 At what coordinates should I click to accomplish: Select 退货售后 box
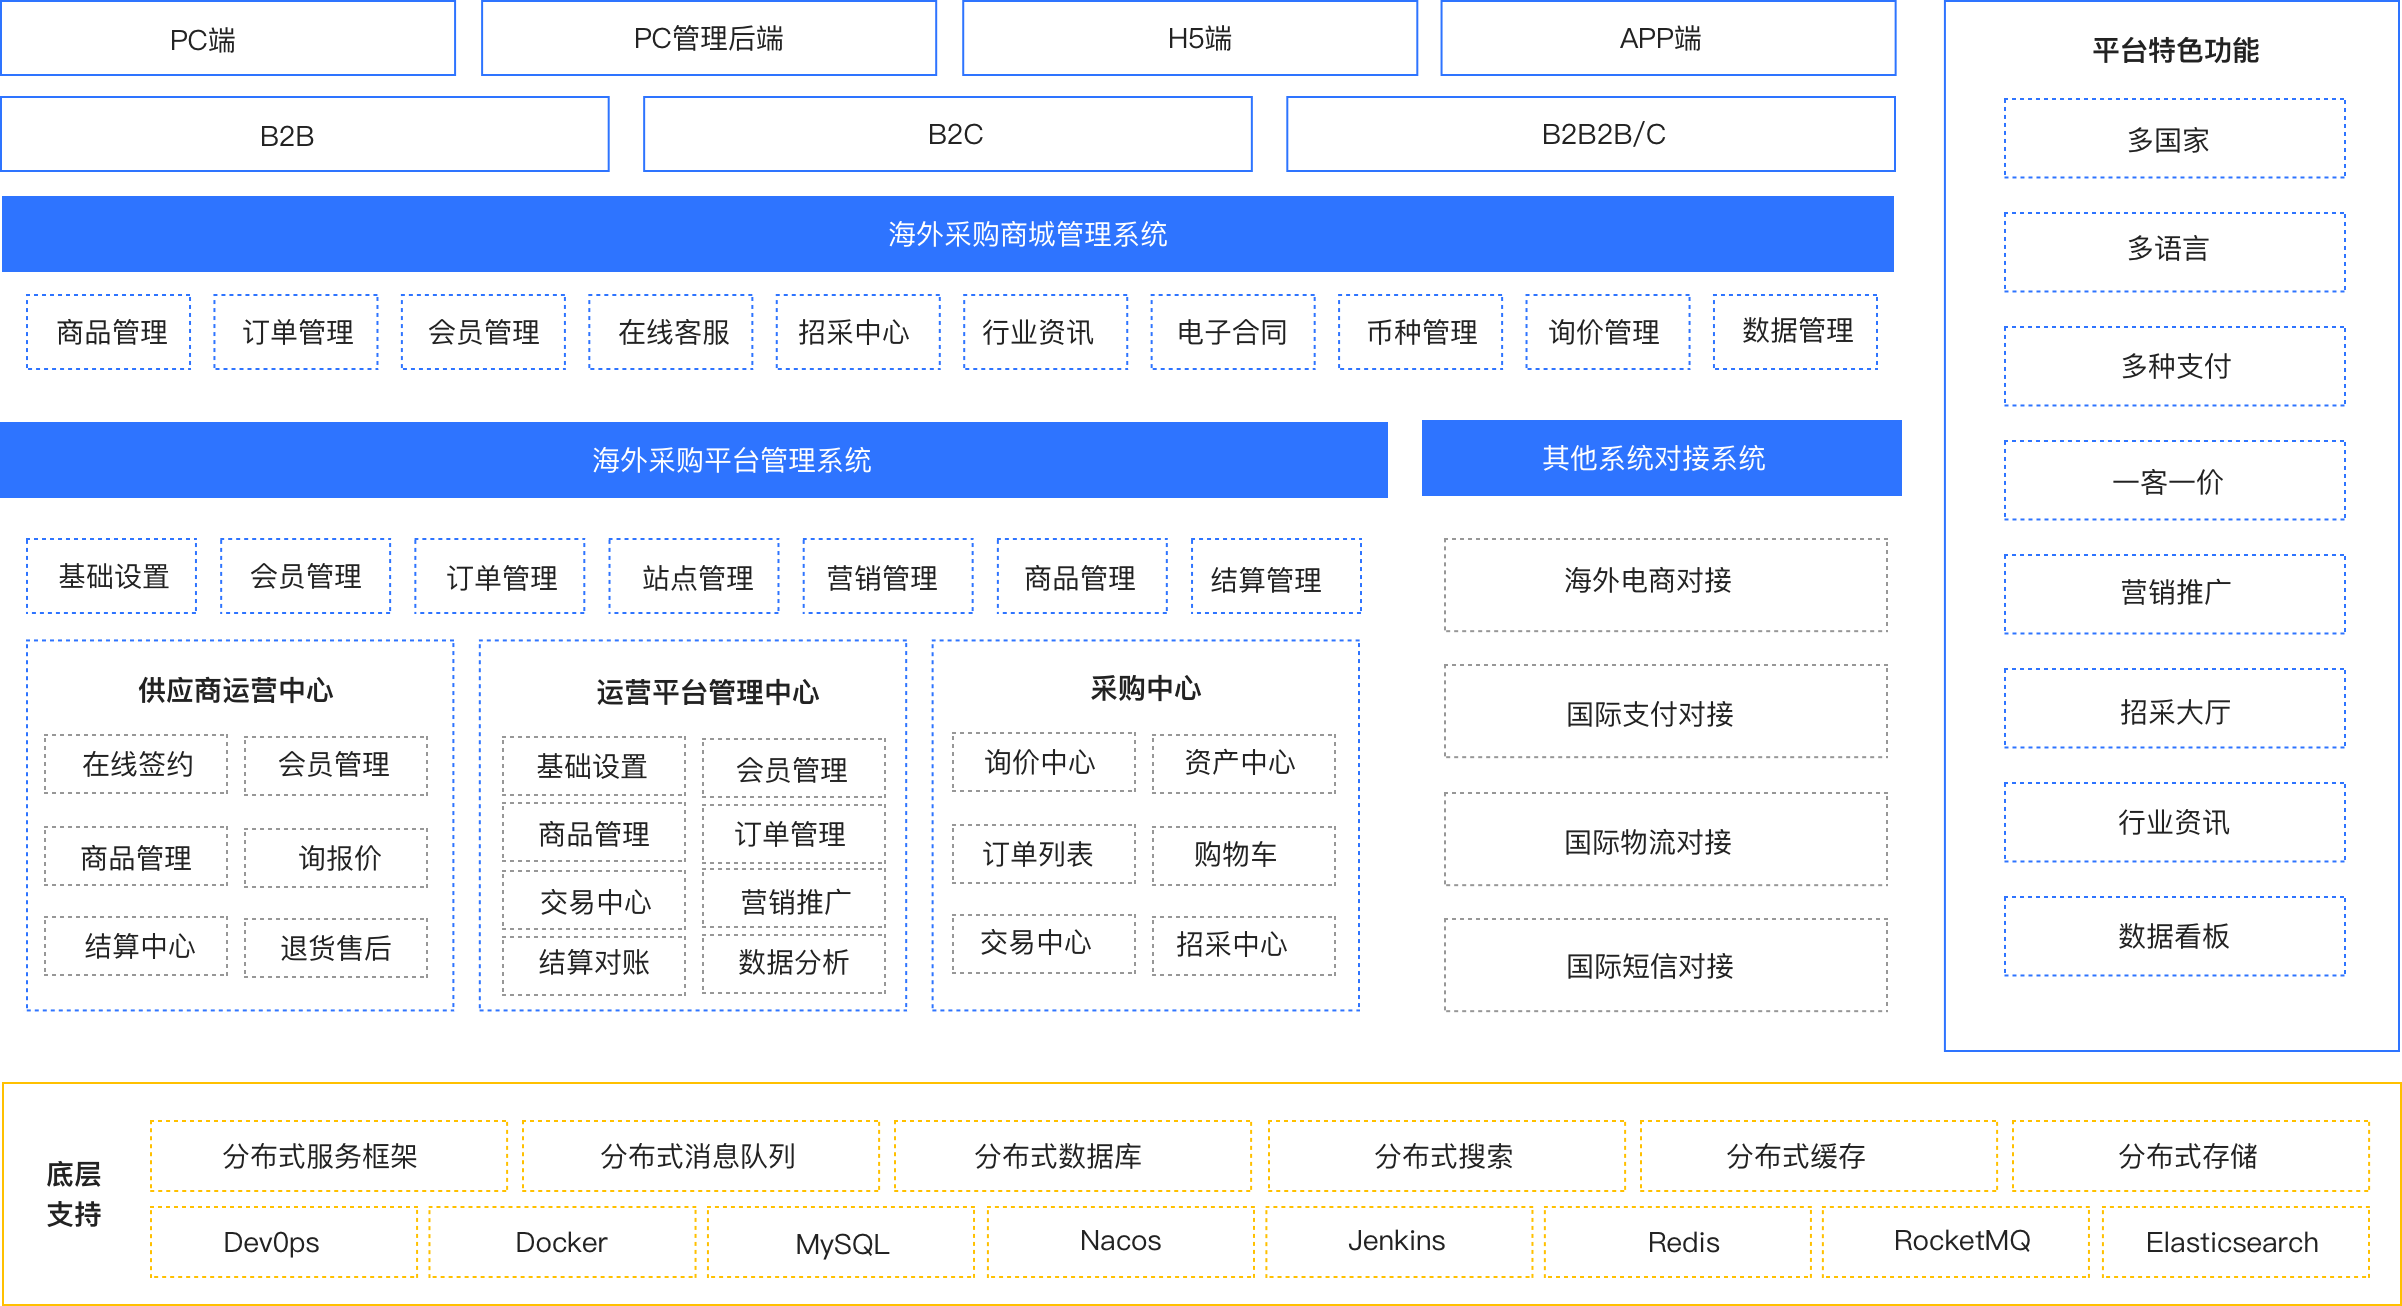tap(336, 947)
